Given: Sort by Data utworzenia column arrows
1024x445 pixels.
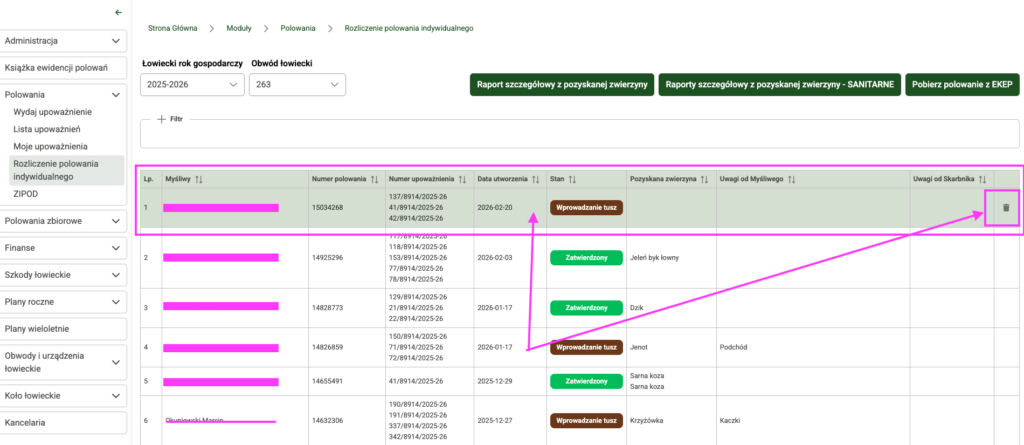Looking at the screenshot, I should click(538, 179).
